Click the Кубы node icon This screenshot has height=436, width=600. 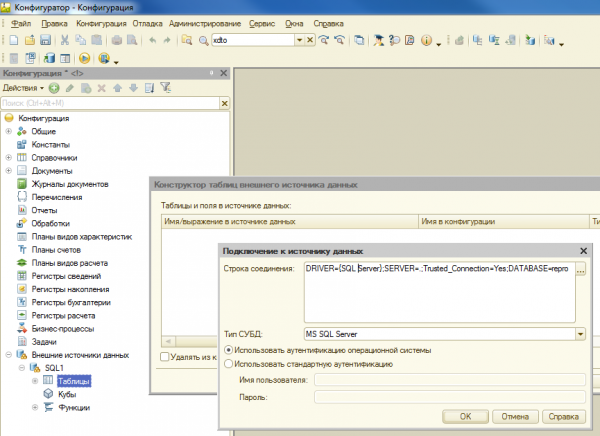click(x=49, y=394)
